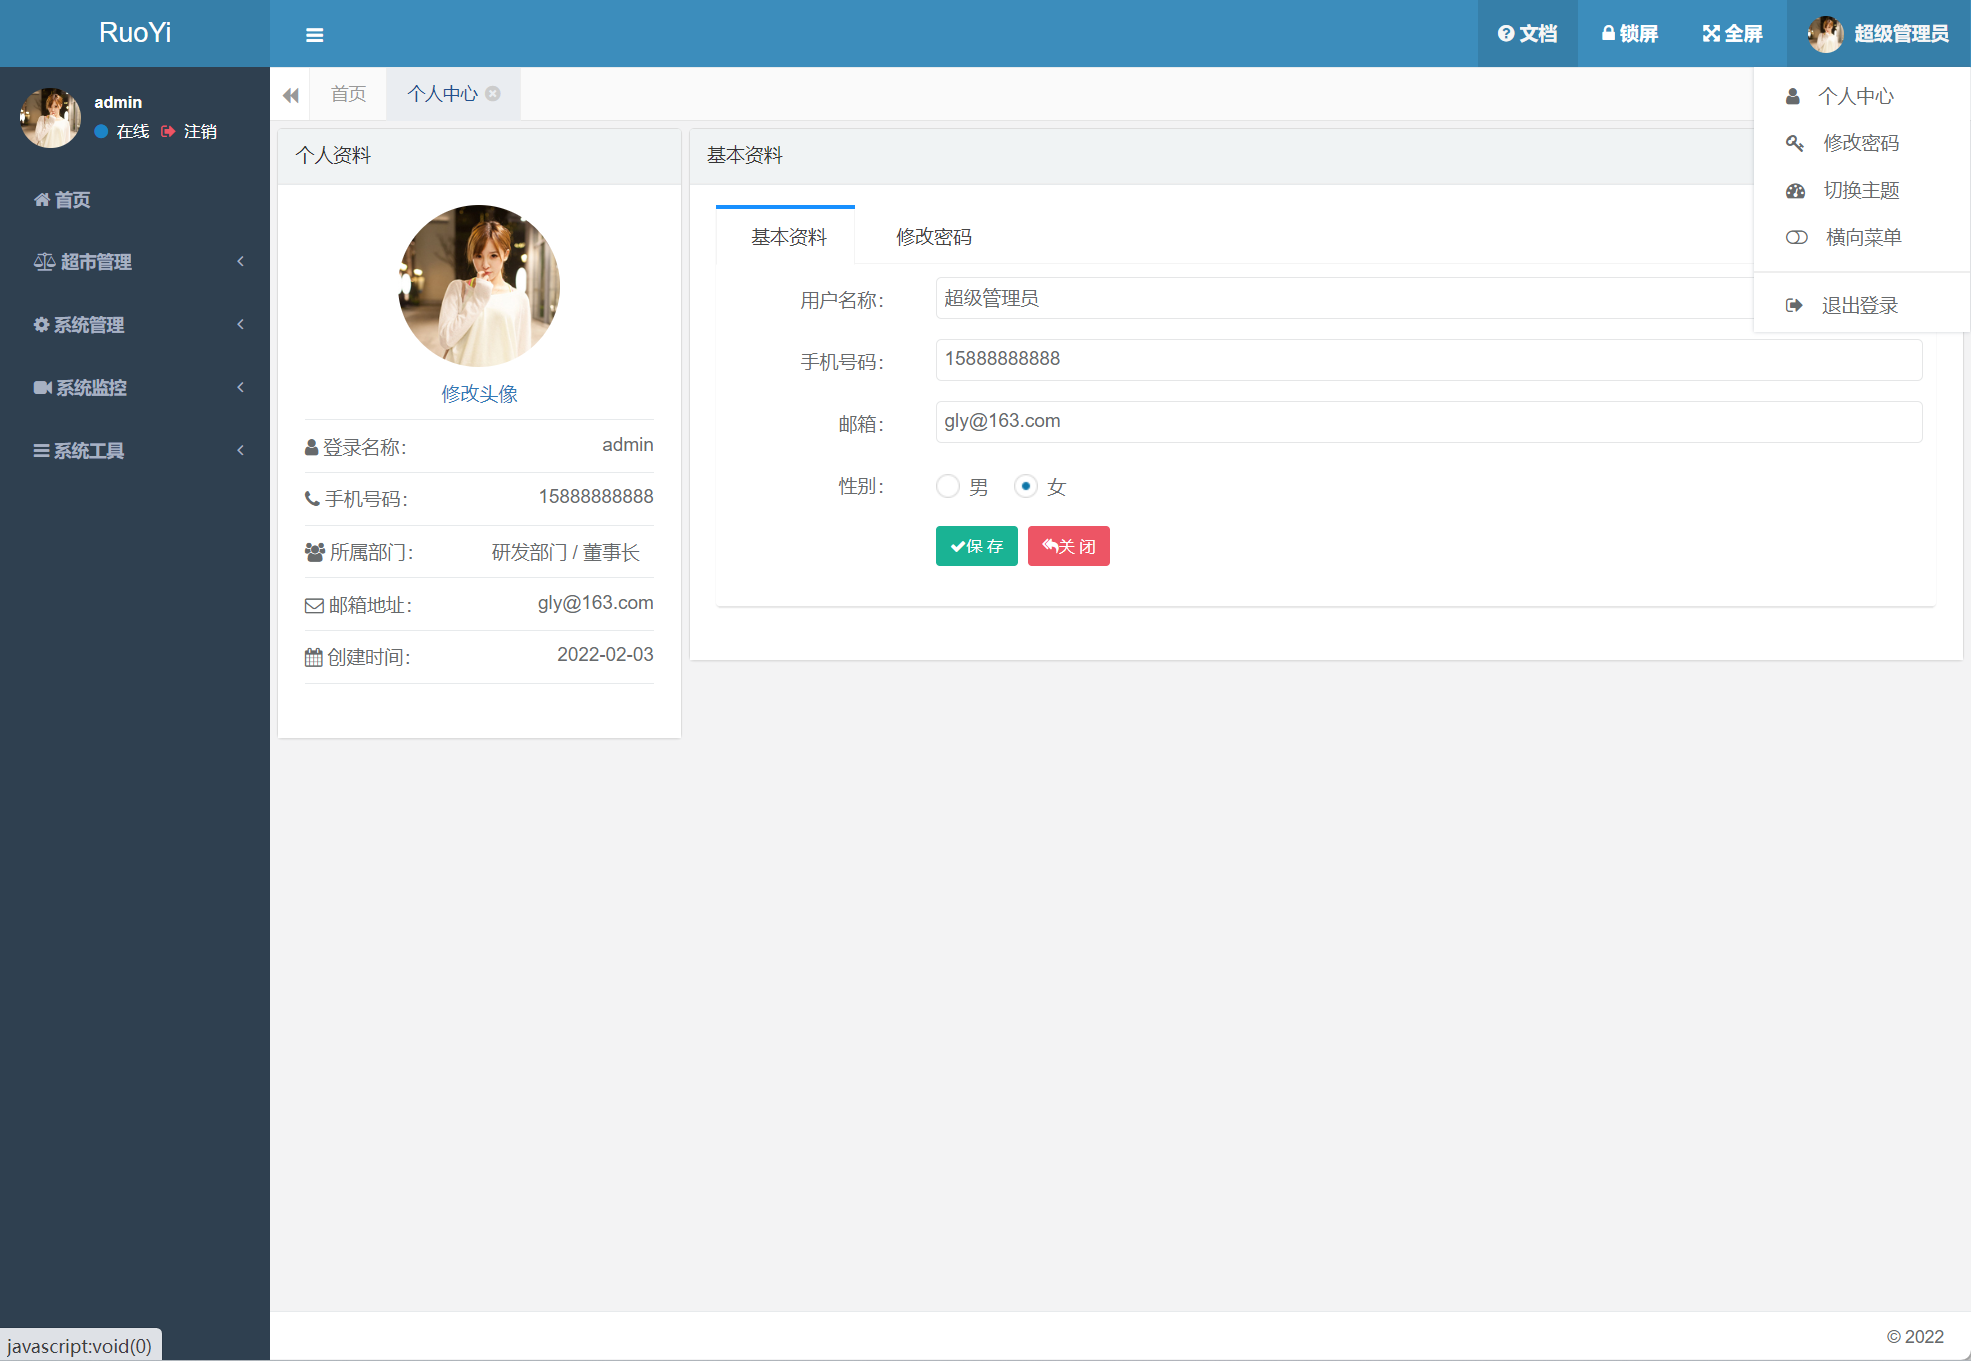Select the 女 gender radio button

pyautogui.click(x=1025, y=487)
